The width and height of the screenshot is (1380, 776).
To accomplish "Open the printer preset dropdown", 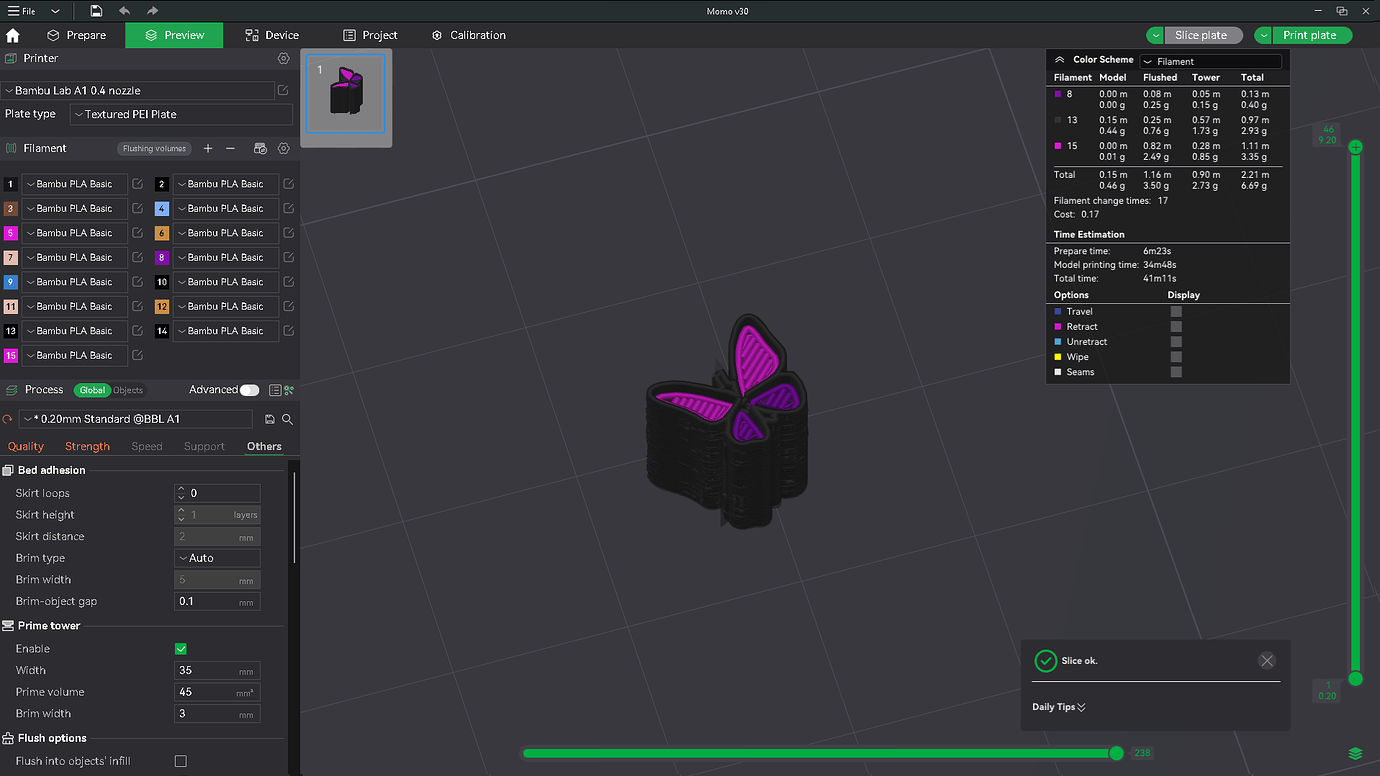I will pos(137,91).
